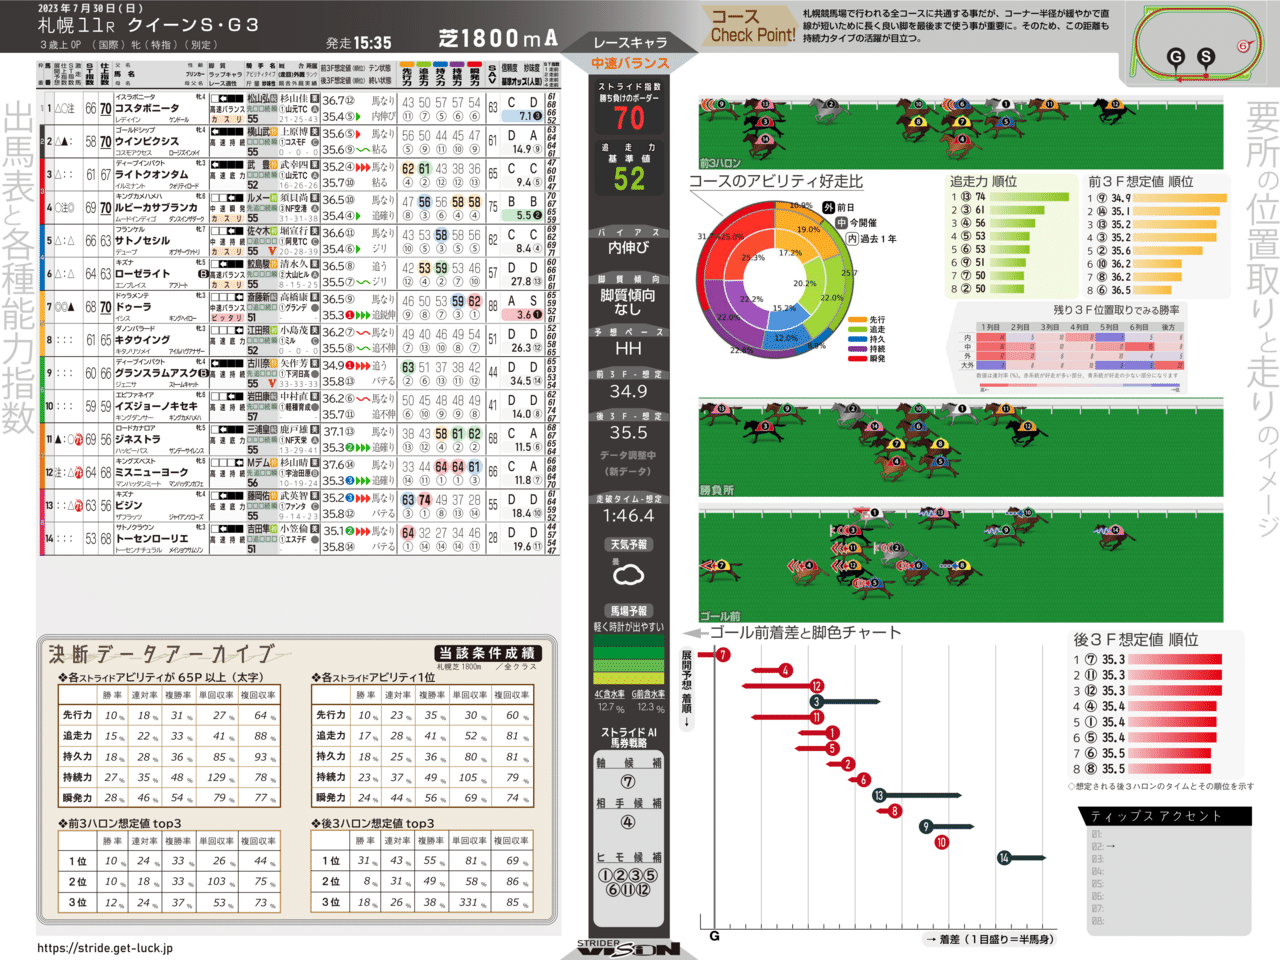Image resolution: width=1280 pixels, height=960 pixels.
Task: Click goal chart marker number 9
Action: 926,827
